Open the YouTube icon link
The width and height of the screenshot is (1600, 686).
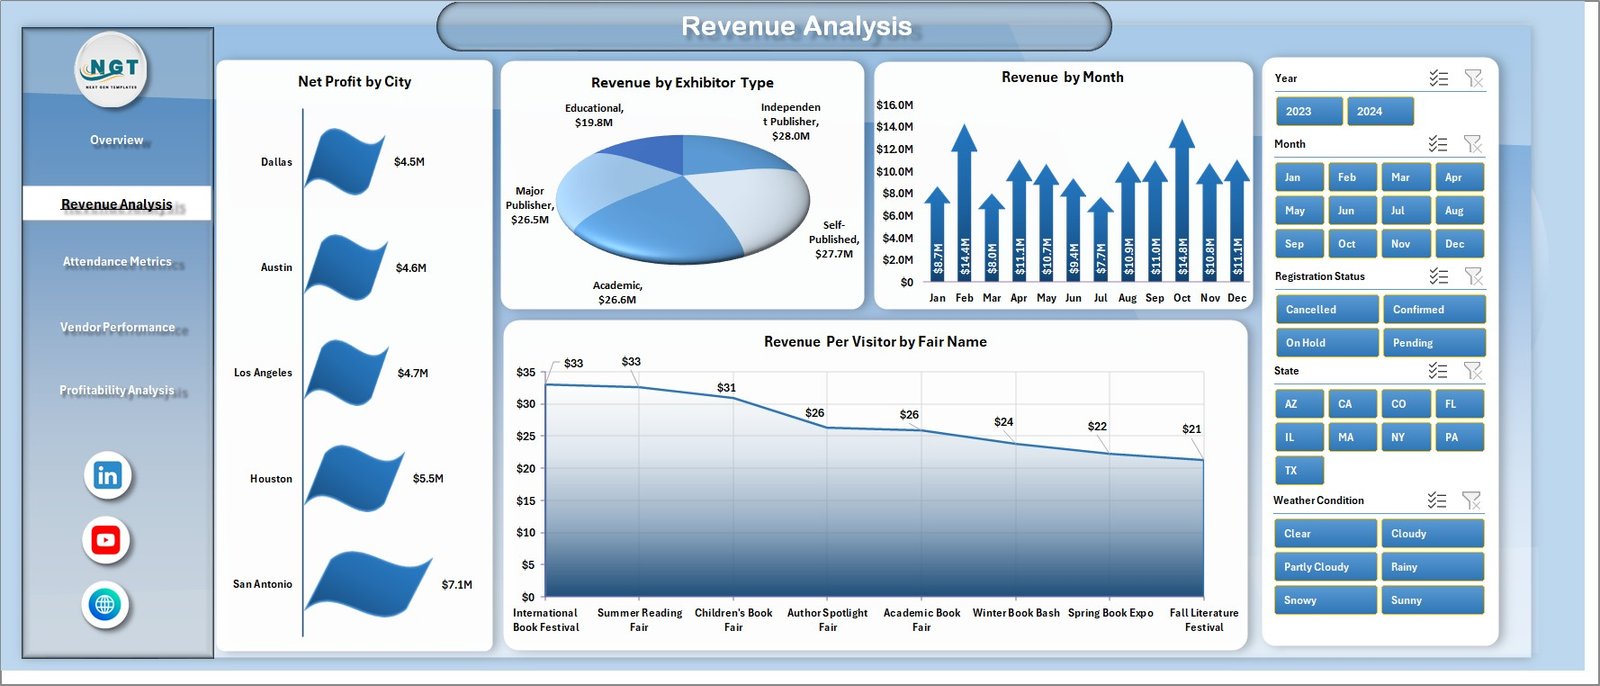106,541
